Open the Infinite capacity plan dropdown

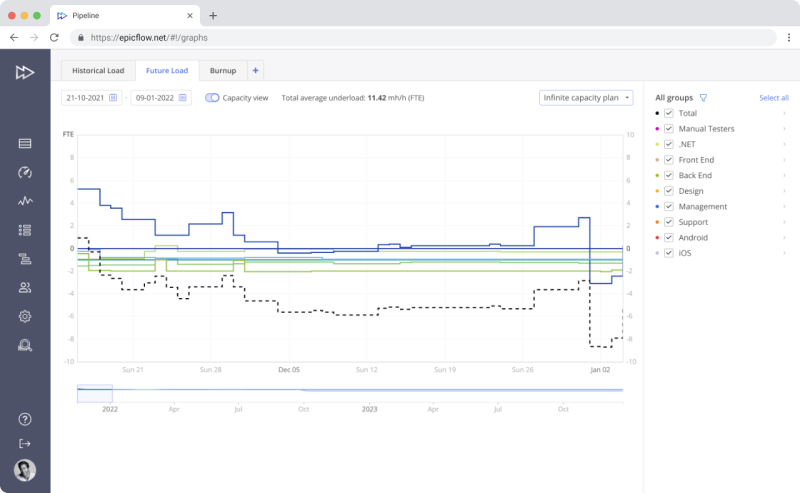click(x=585, y=98)
